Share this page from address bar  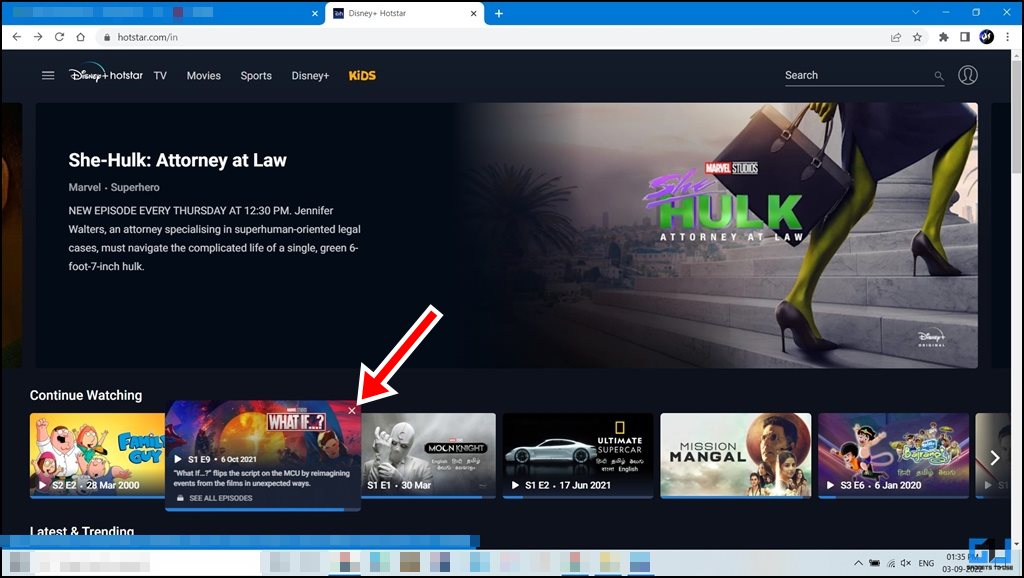coord(896,37)
